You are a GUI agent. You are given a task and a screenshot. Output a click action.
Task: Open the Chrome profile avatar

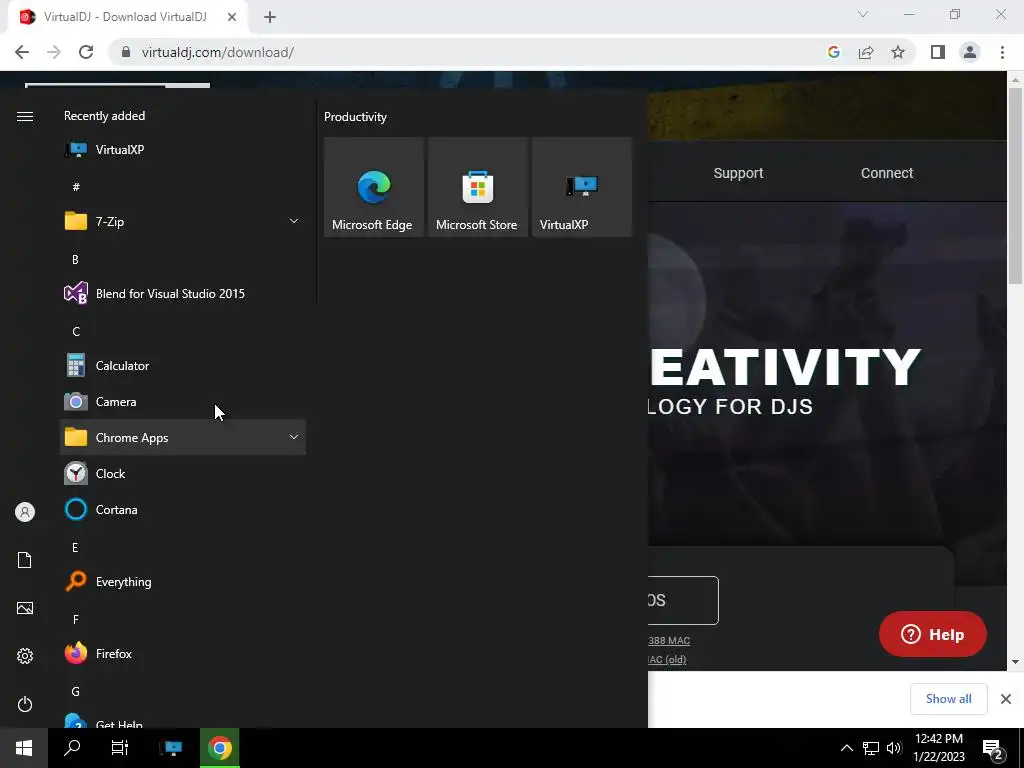[x=970, y=52]
